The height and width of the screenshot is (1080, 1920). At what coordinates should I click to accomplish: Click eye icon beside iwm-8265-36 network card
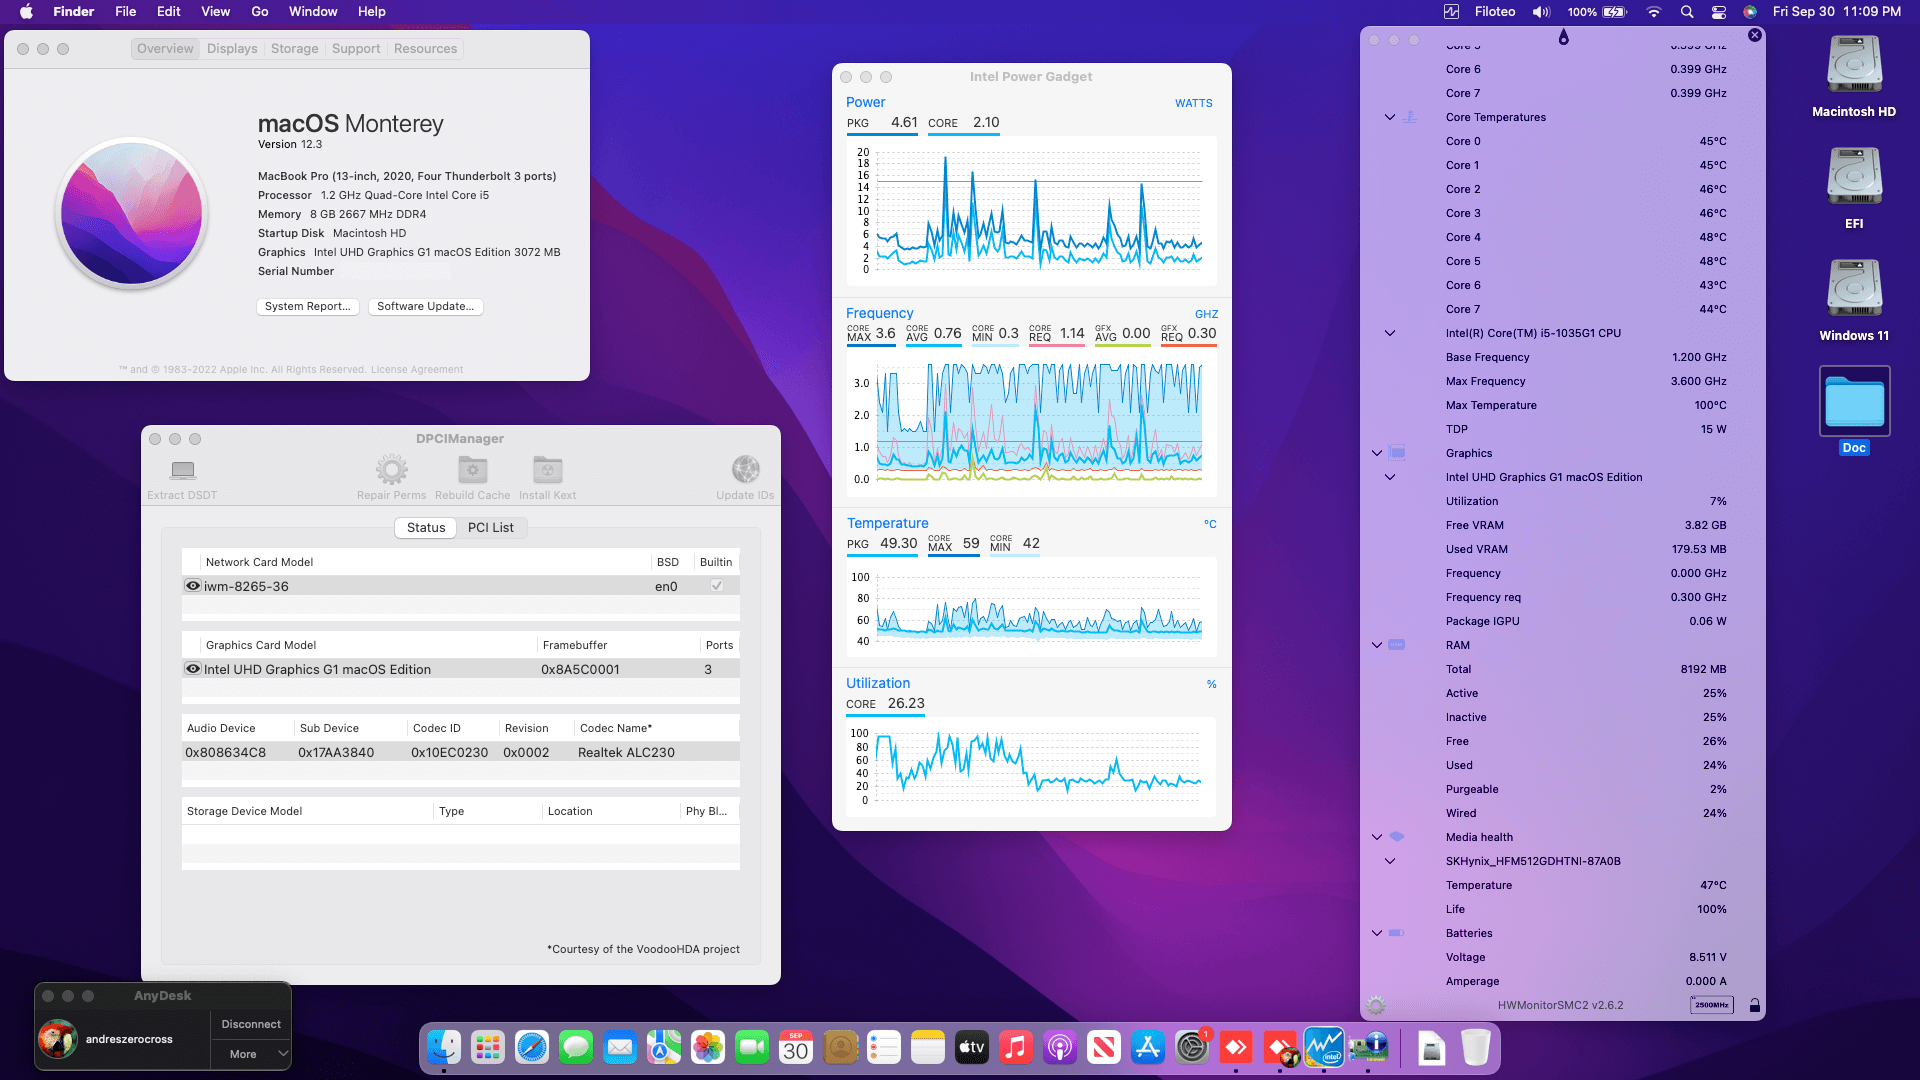193,586
